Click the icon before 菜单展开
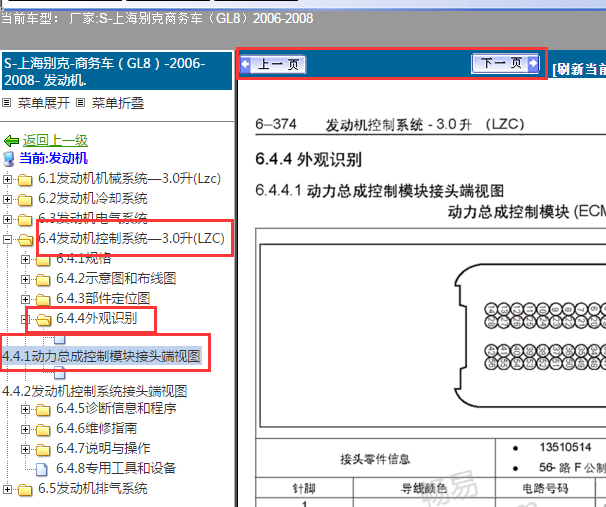Screen dimensions: 606x507 pos(7,103)
